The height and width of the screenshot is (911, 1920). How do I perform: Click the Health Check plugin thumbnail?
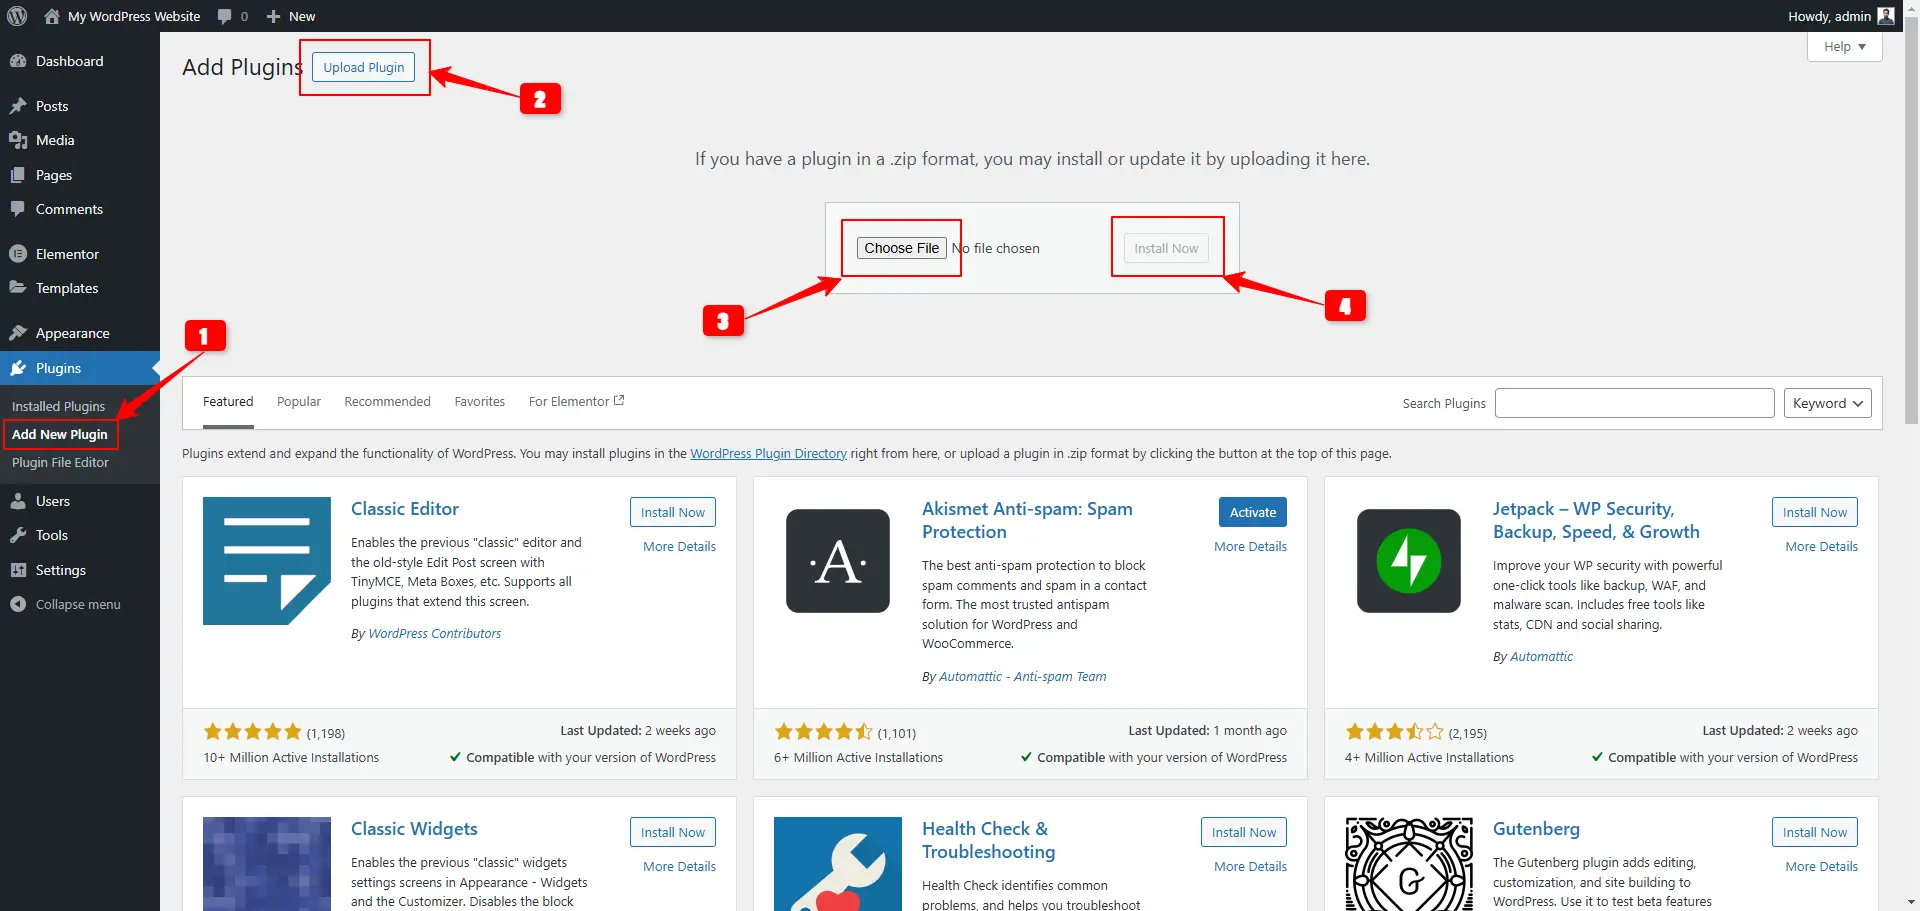click(x=838, y=864)
